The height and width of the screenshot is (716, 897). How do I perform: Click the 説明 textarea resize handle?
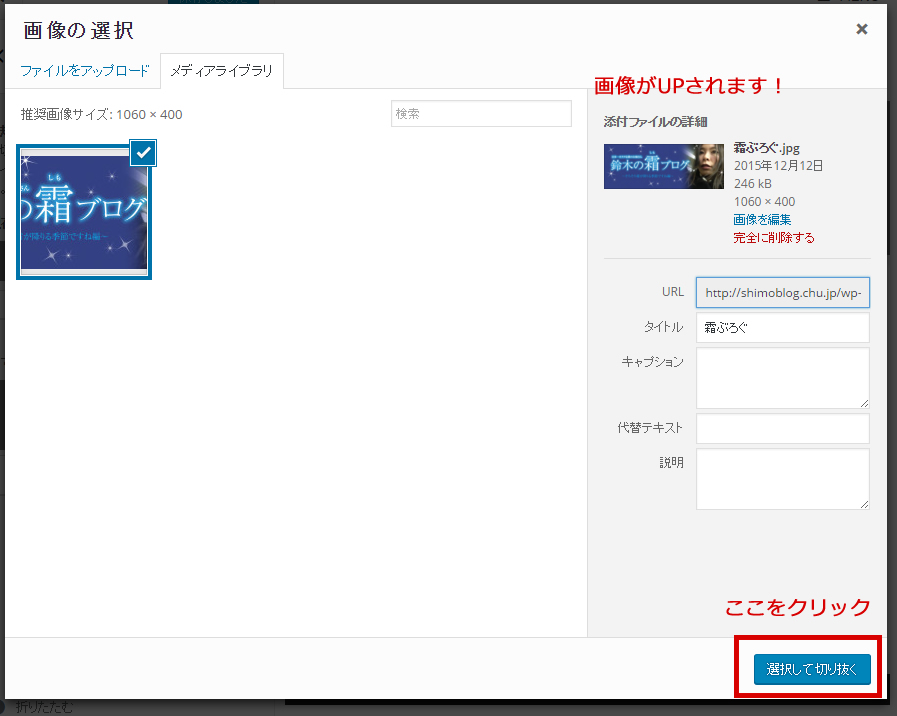point(864,504)
